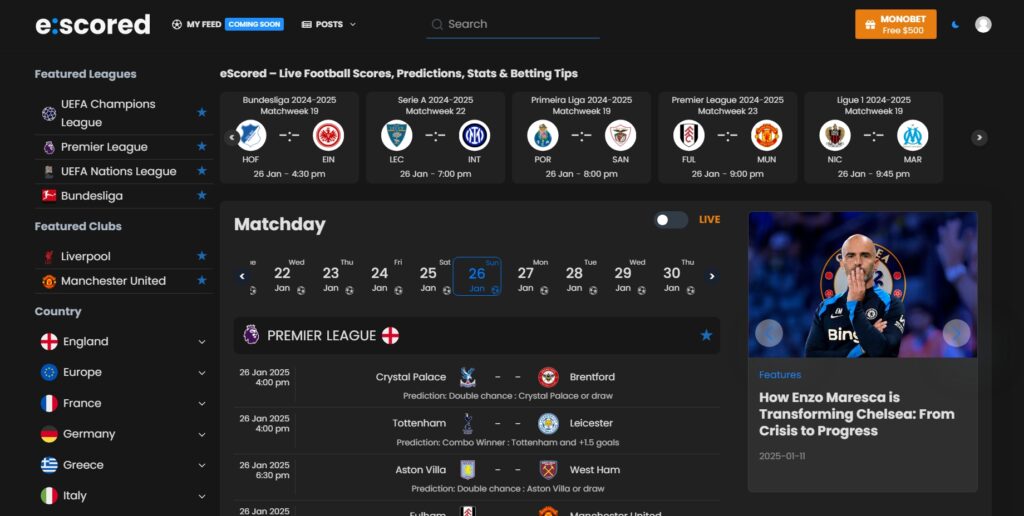This screenshot has height=516, width=1024.
Task: Expand the Germany country list
Action: (x=202, y=434)
